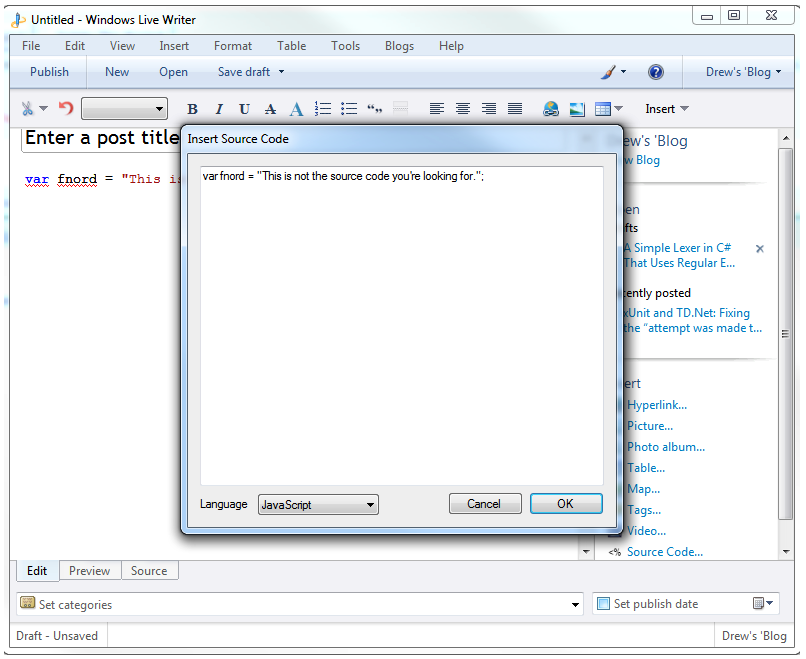Click the paintbrush theme icon
Image resolution: width=806 pixels, height=659 pixels.
pyautogui.click(x=608, y=72)
